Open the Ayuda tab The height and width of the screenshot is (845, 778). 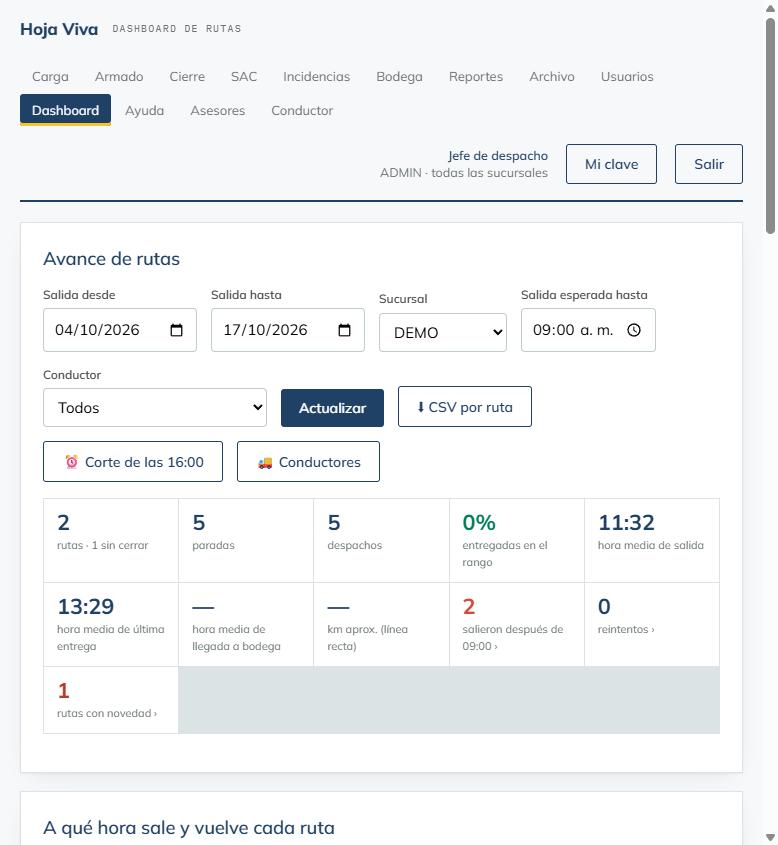[x=144, y=110]
